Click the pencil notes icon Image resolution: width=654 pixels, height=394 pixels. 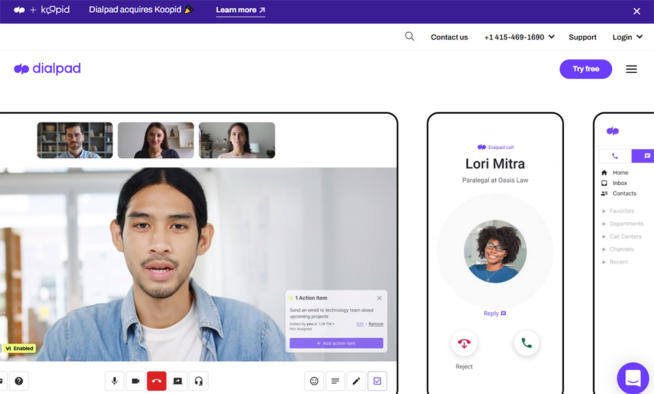coord(356,381)
